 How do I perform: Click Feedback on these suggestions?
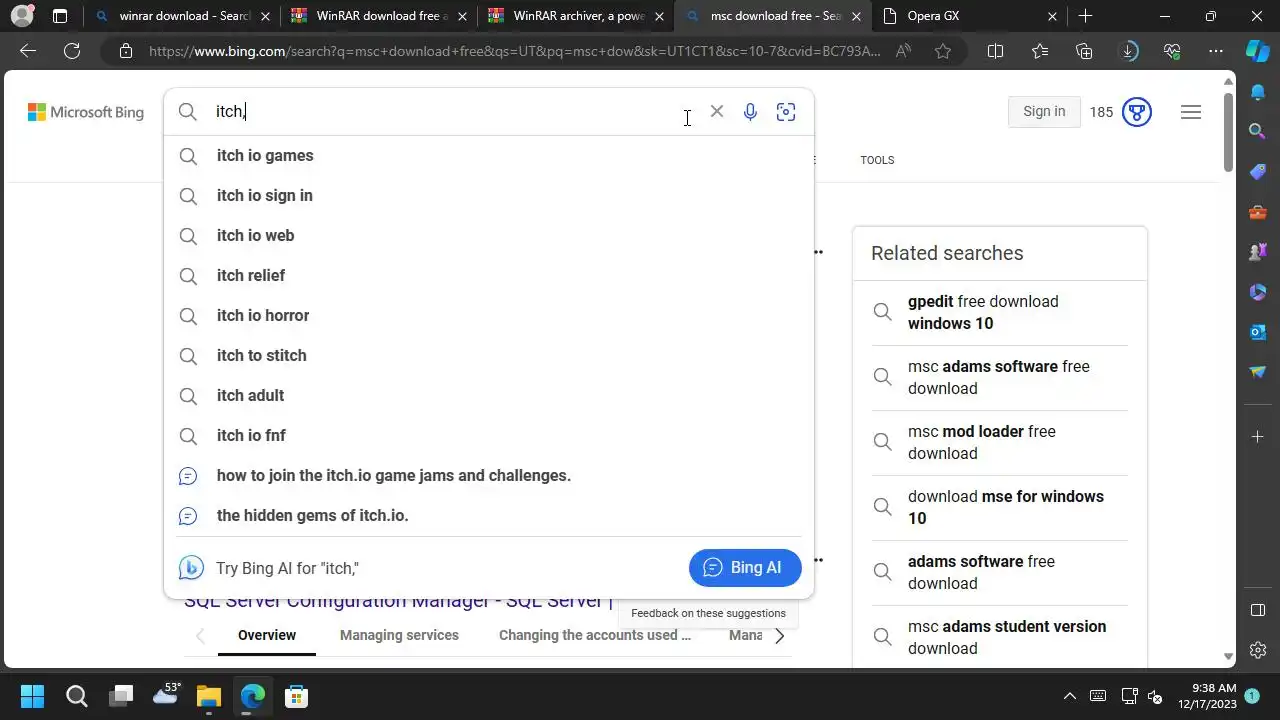pos(708,613)
